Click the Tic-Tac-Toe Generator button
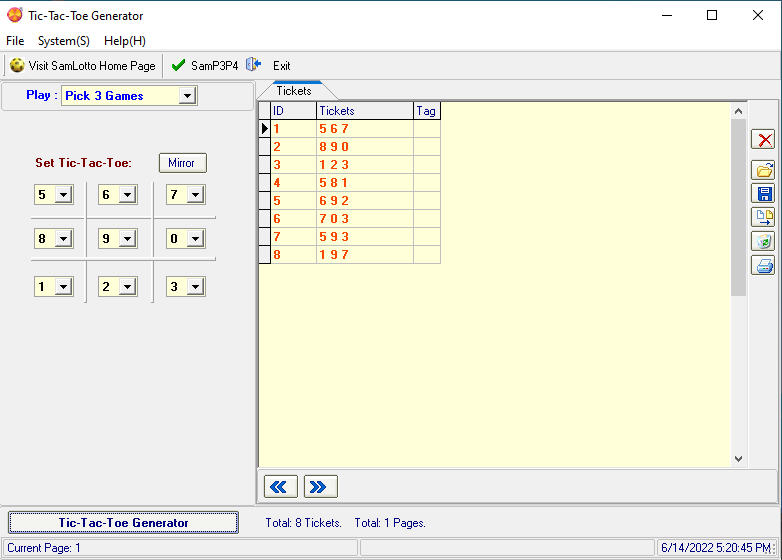The height and width of the screenshot is (560, 782). click(123, 523)
